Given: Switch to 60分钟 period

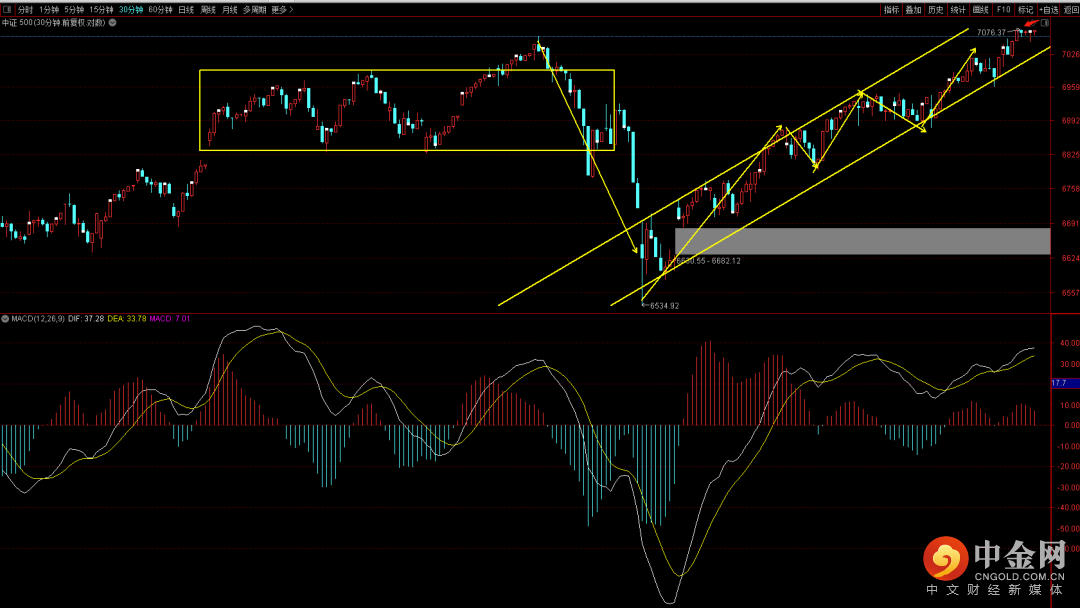Looking at the screenshot, I should (159, 9).
